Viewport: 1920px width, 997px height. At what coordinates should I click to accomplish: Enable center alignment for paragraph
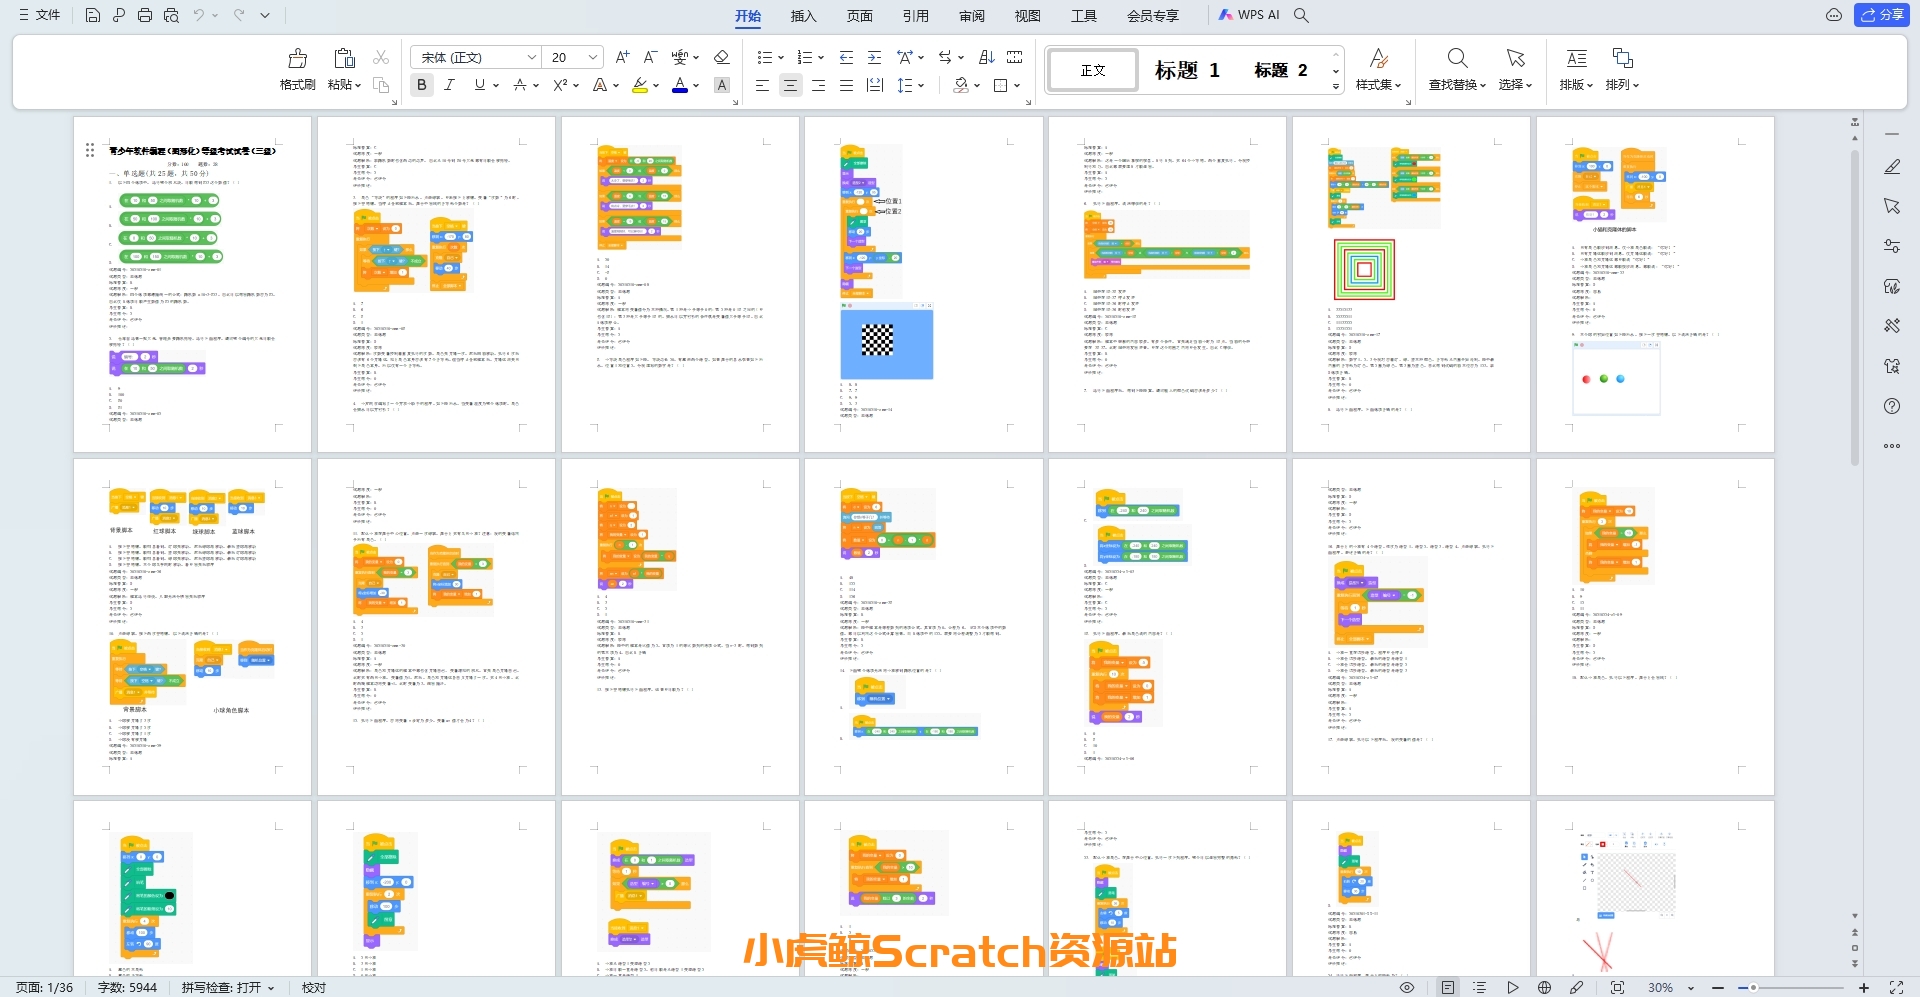click(790, 85)
